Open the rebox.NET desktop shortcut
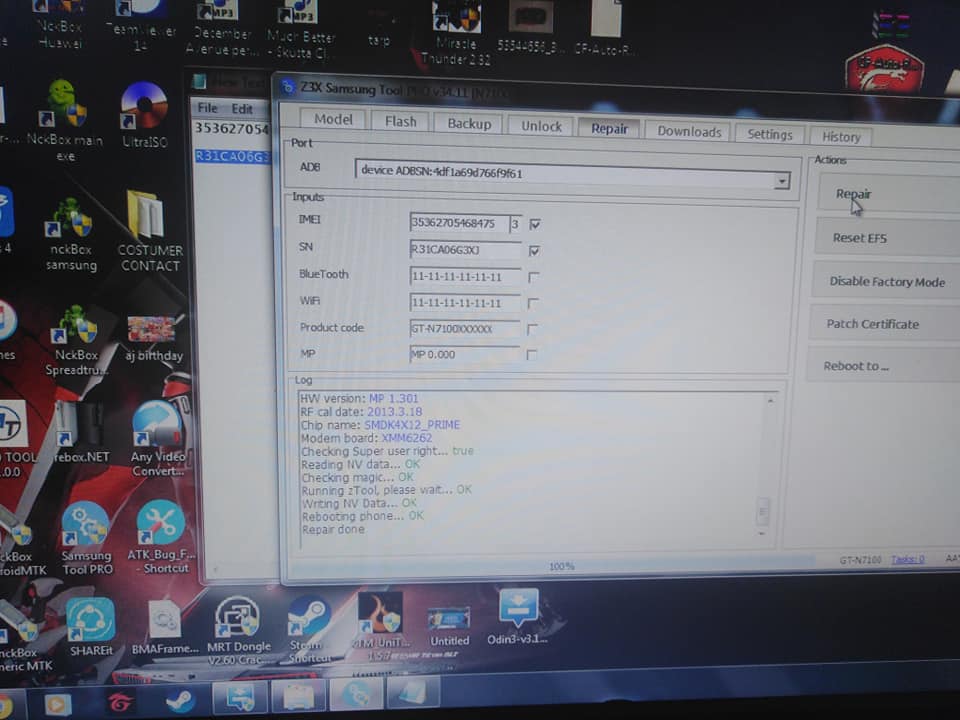Screen dimensions: 960x720 [x=80, y=432]
